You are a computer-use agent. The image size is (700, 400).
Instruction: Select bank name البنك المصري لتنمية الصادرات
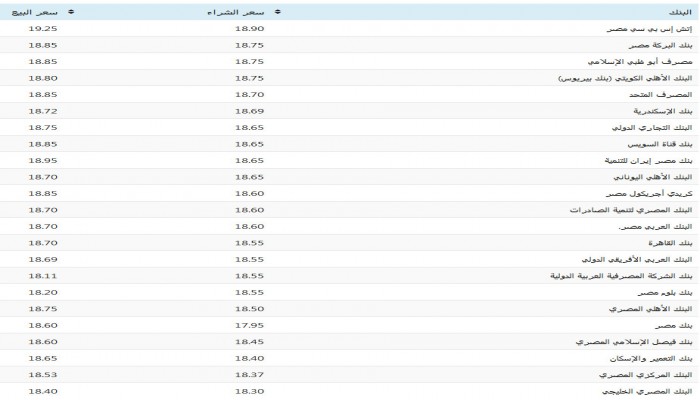tap(631, 210)
